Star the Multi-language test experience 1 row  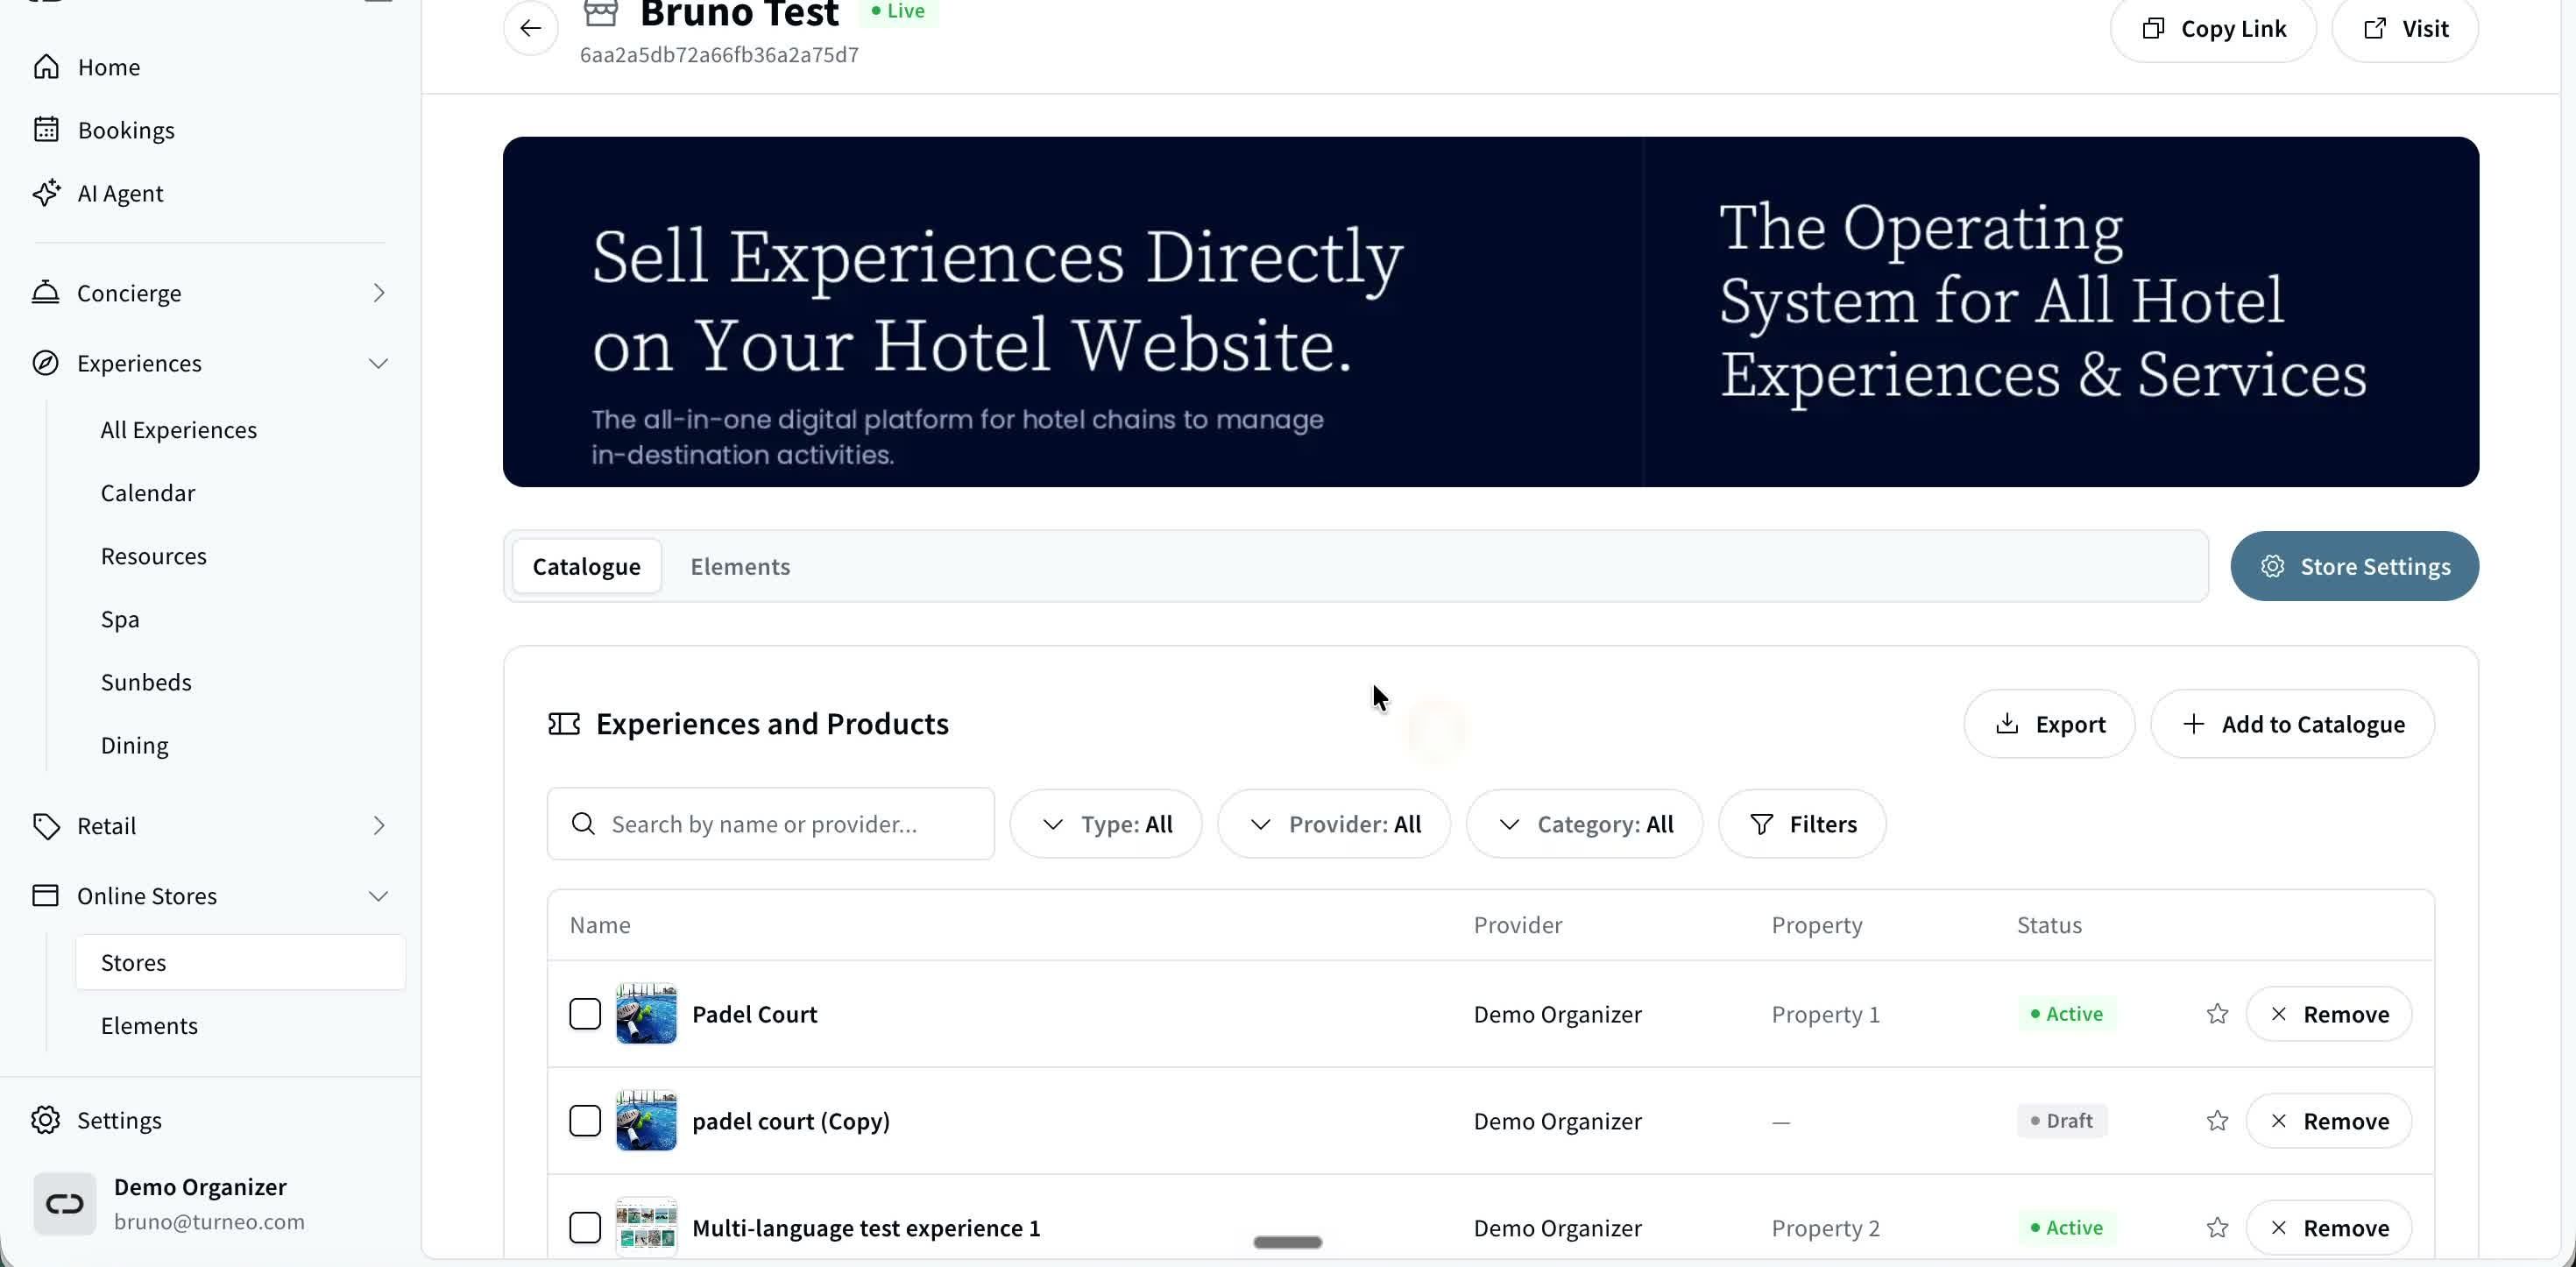click(x=2217, y=1228)
